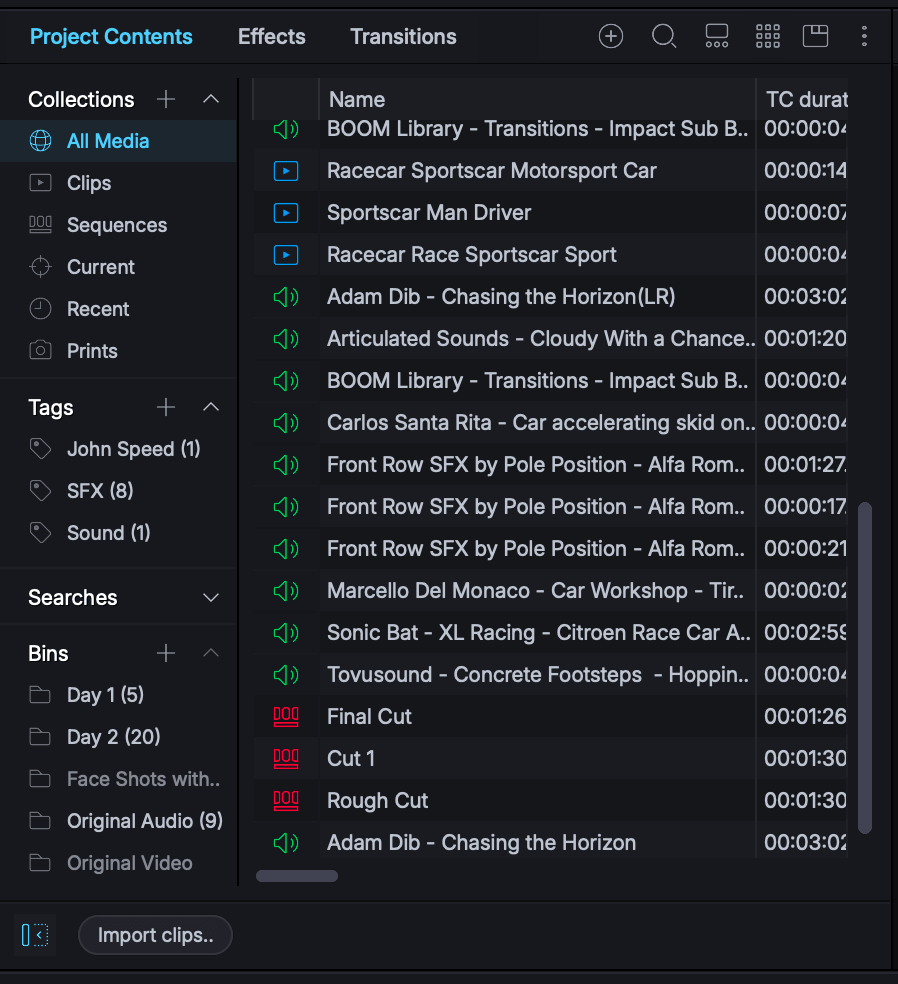This screenshot has height=984, width=898.
Task: Open the three-dot more options menu
Action: [x=864, y=36]
